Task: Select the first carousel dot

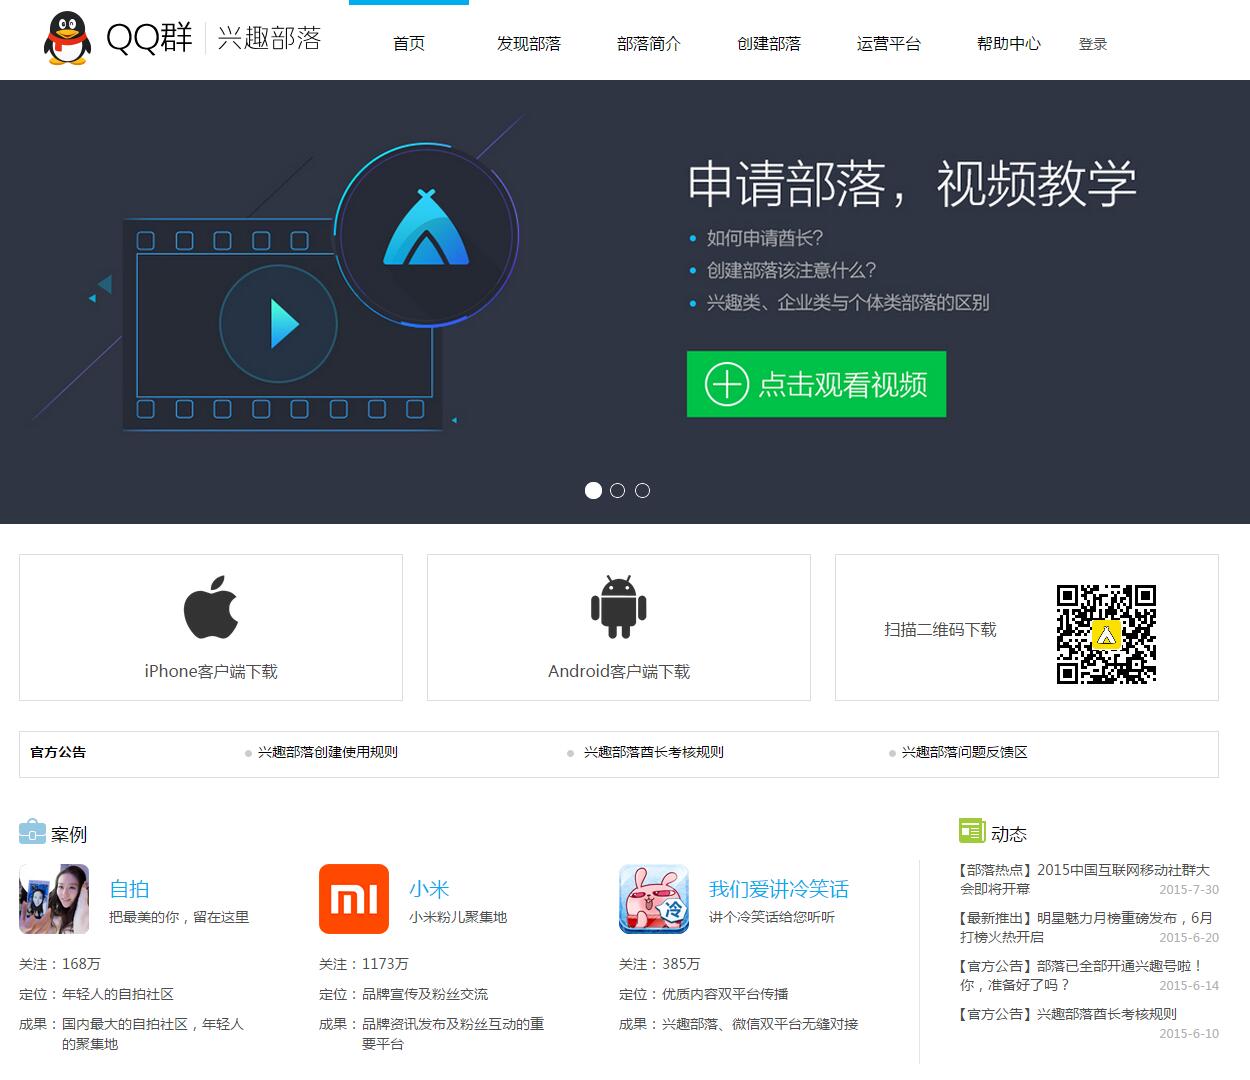Action: [593, 490]
